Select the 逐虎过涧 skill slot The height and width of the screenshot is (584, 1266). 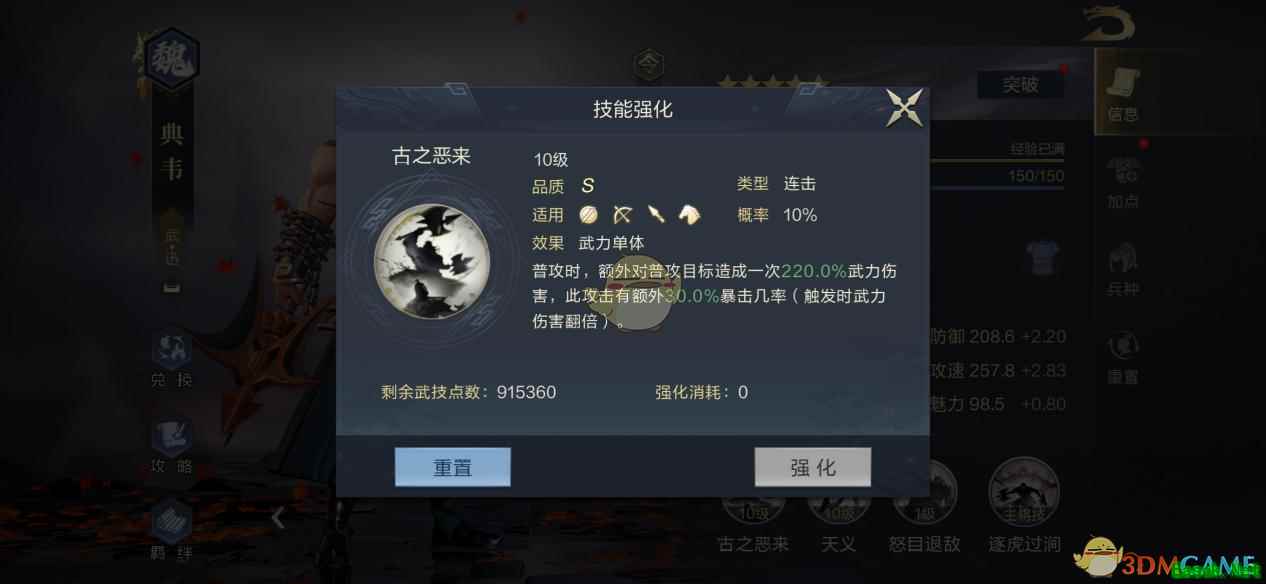1024,508
